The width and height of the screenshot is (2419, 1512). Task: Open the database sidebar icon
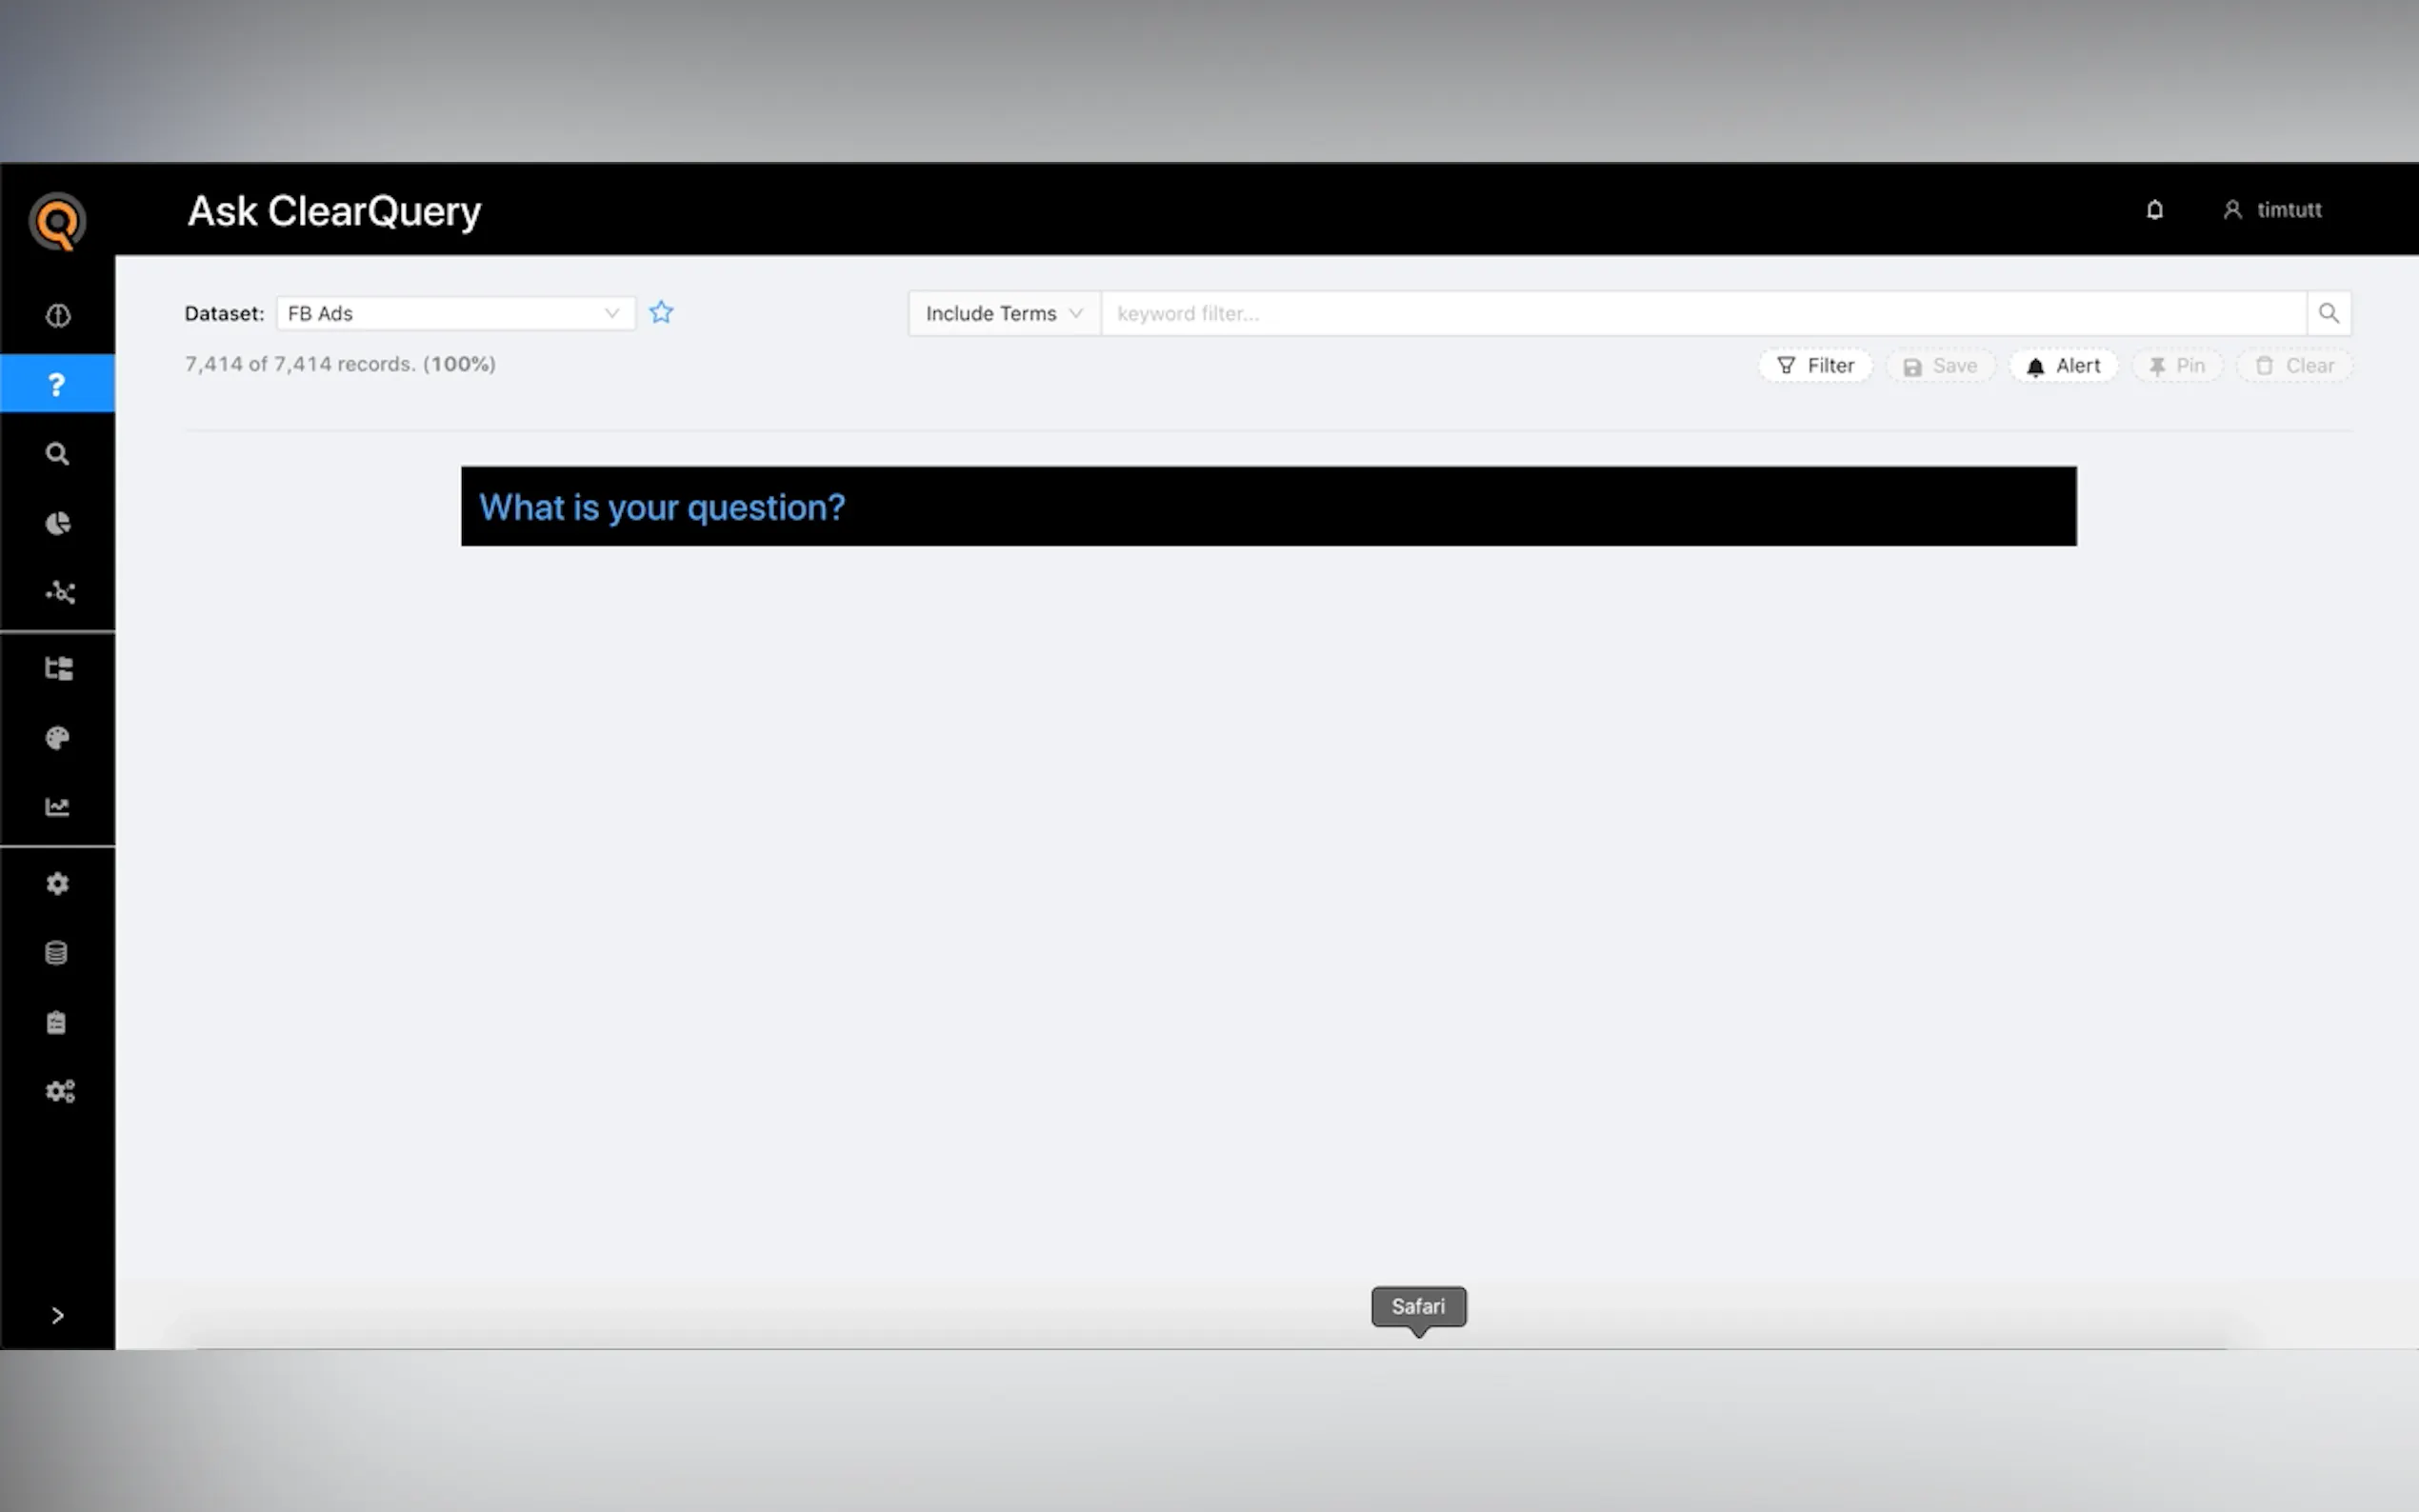57,952
